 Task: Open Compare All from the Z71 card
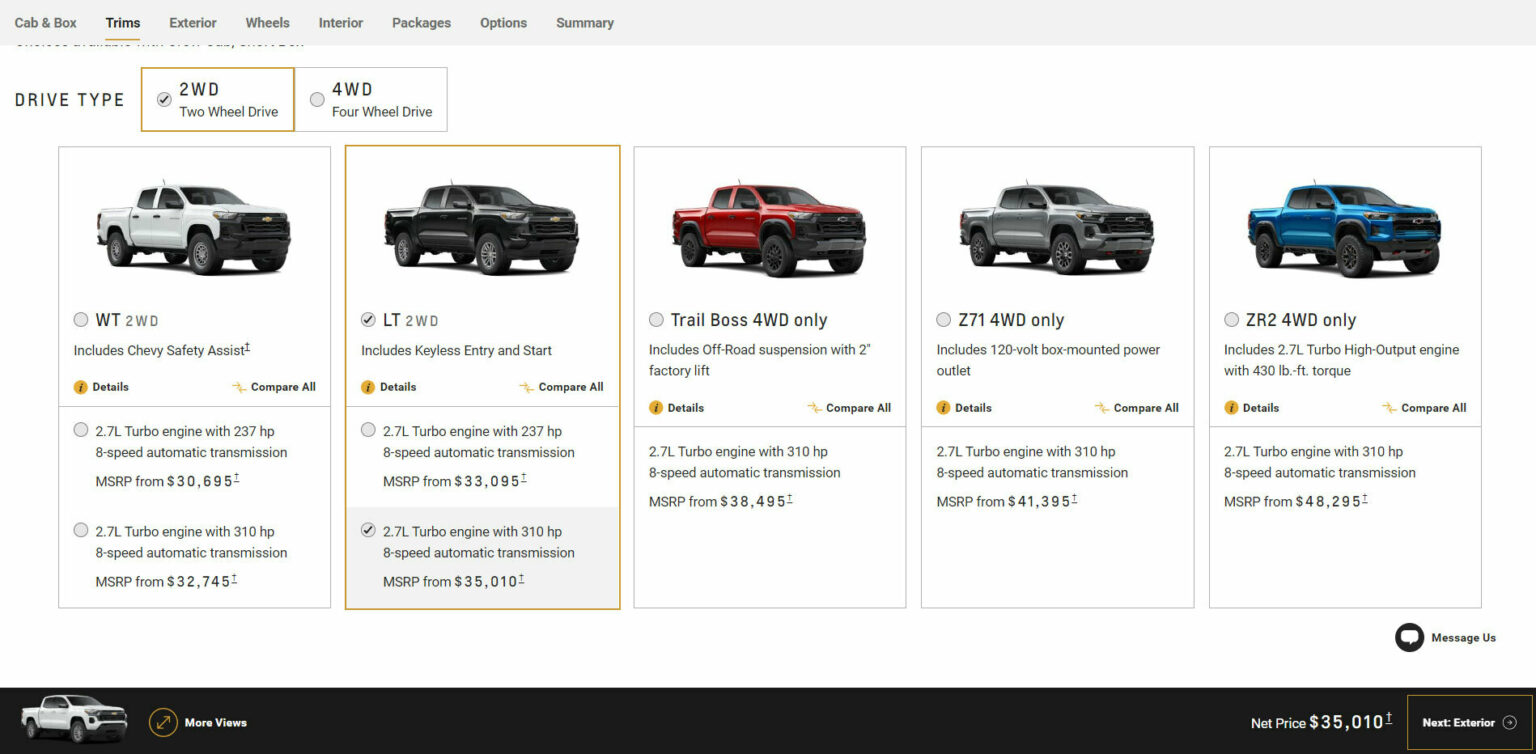tap(1137, 407)
